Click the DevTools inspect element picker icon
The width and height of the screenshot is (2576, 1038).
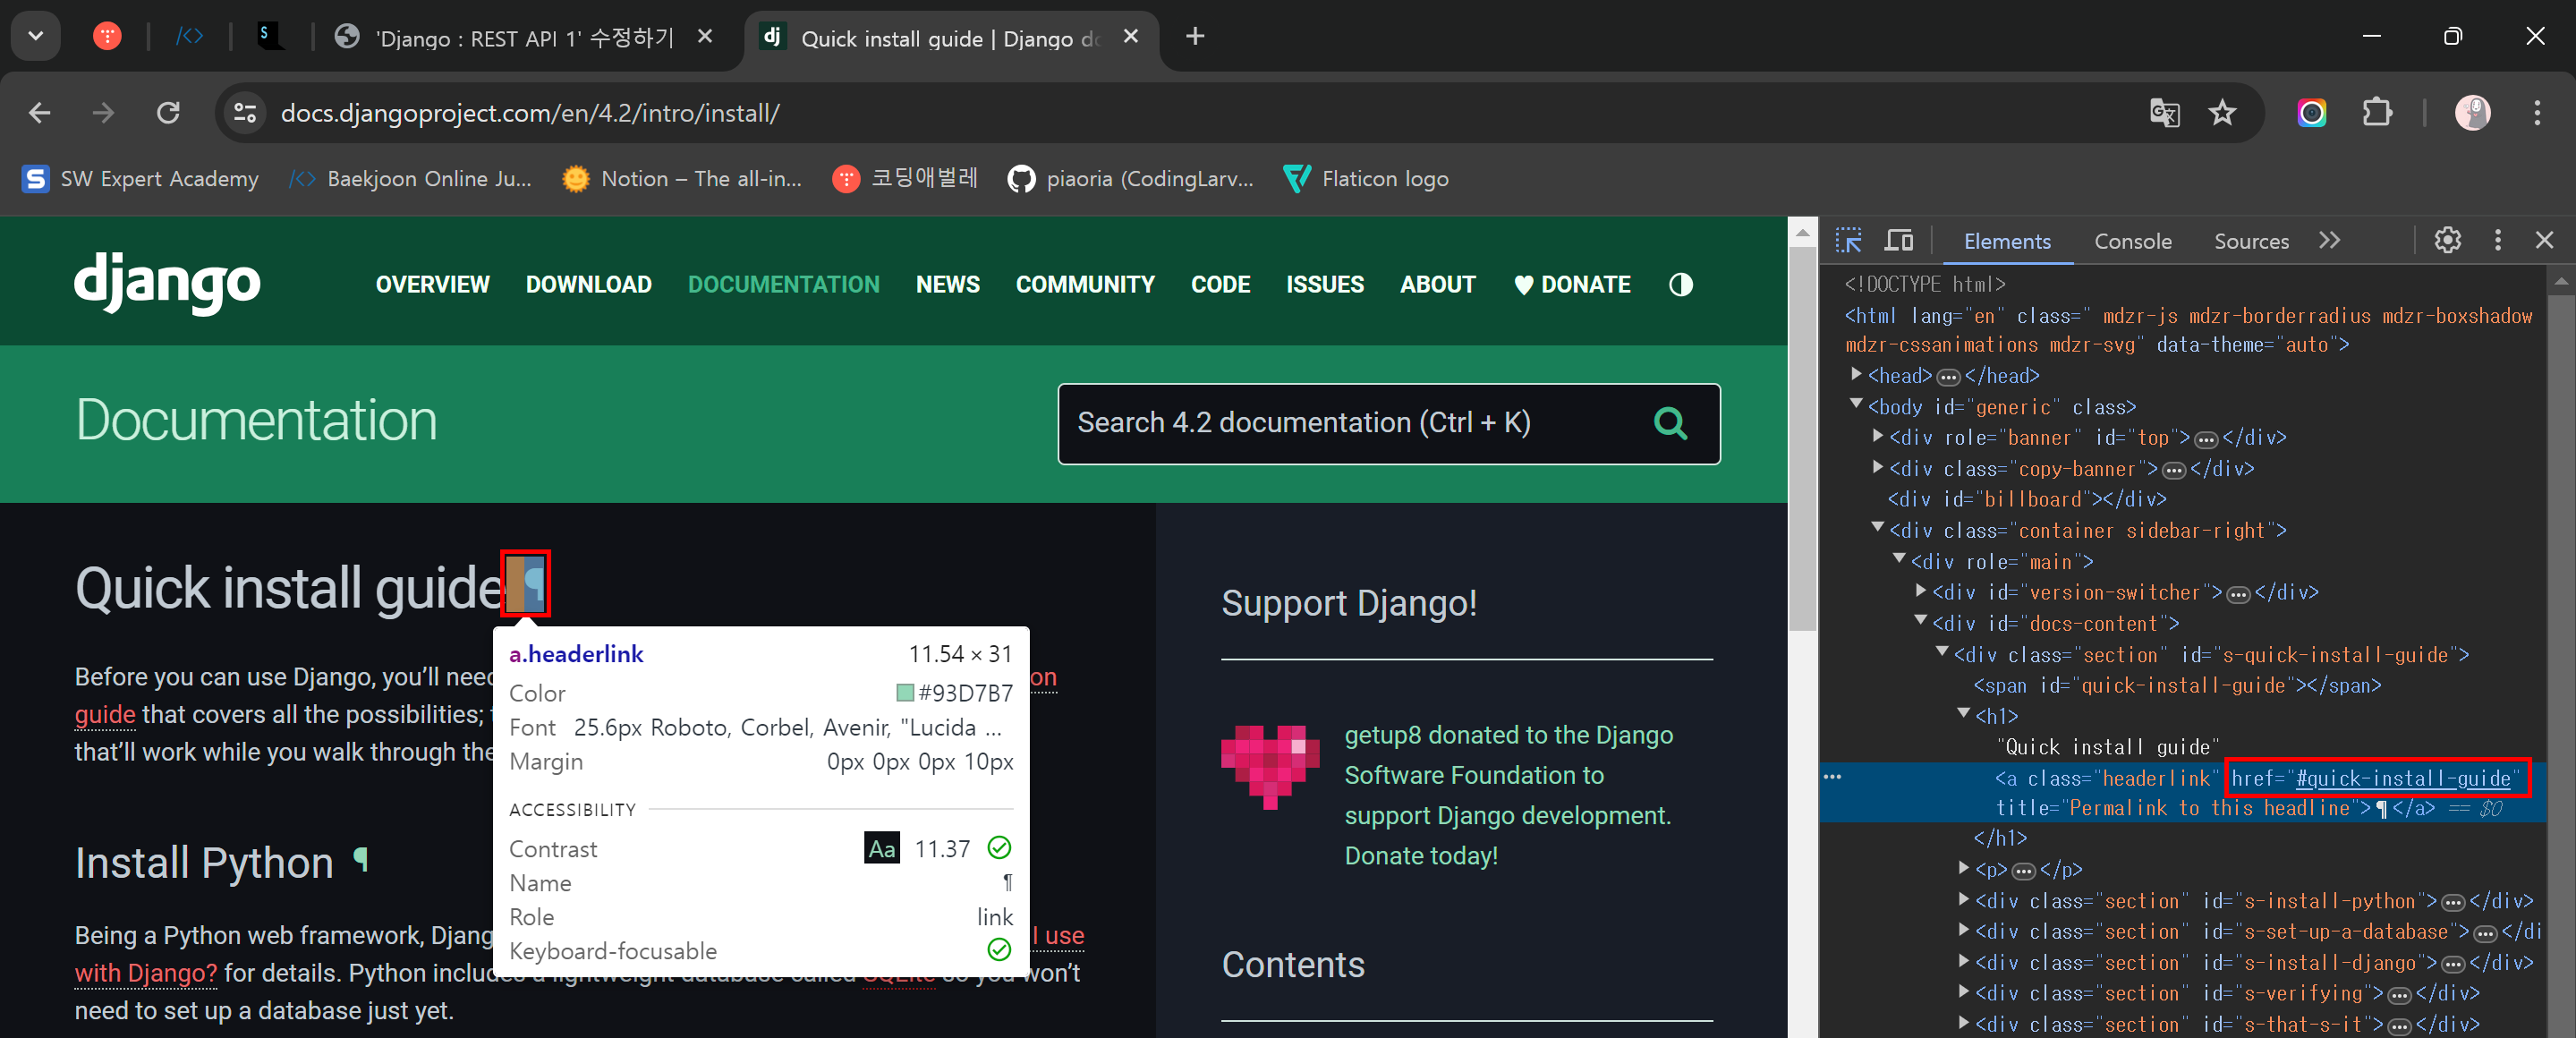(x=1848, y=240)
